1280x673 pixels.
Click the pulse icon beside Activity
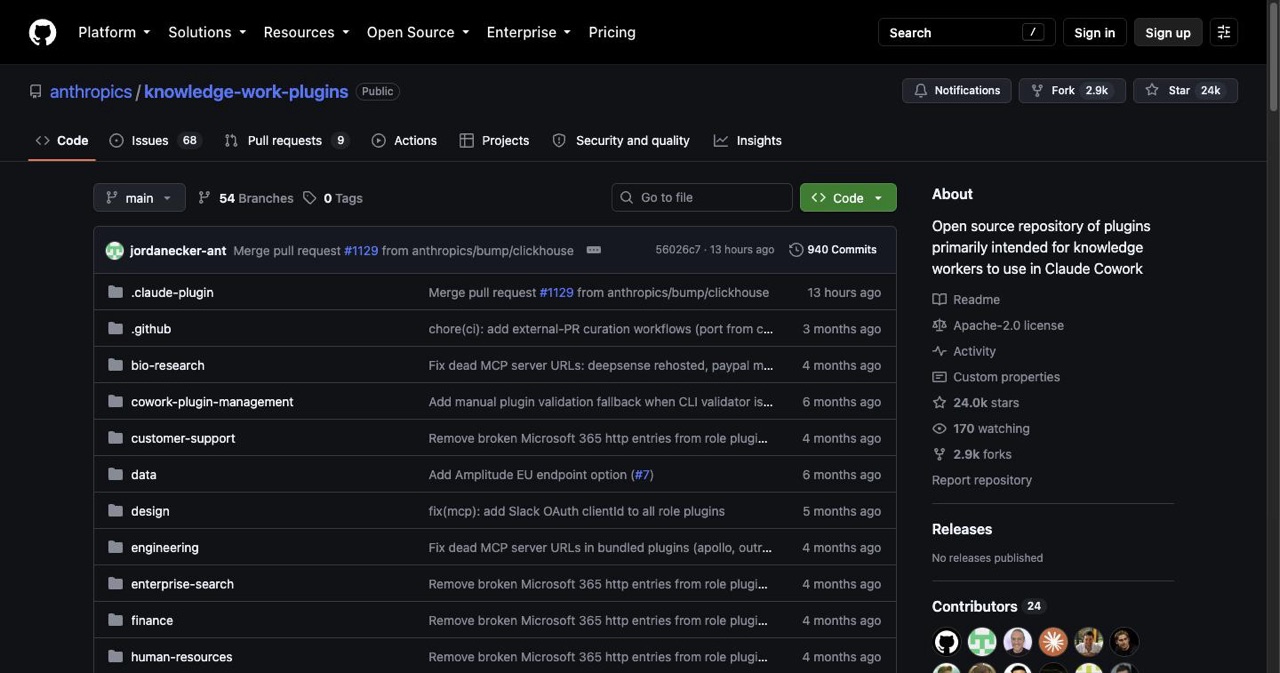click(x=939, y=351)
